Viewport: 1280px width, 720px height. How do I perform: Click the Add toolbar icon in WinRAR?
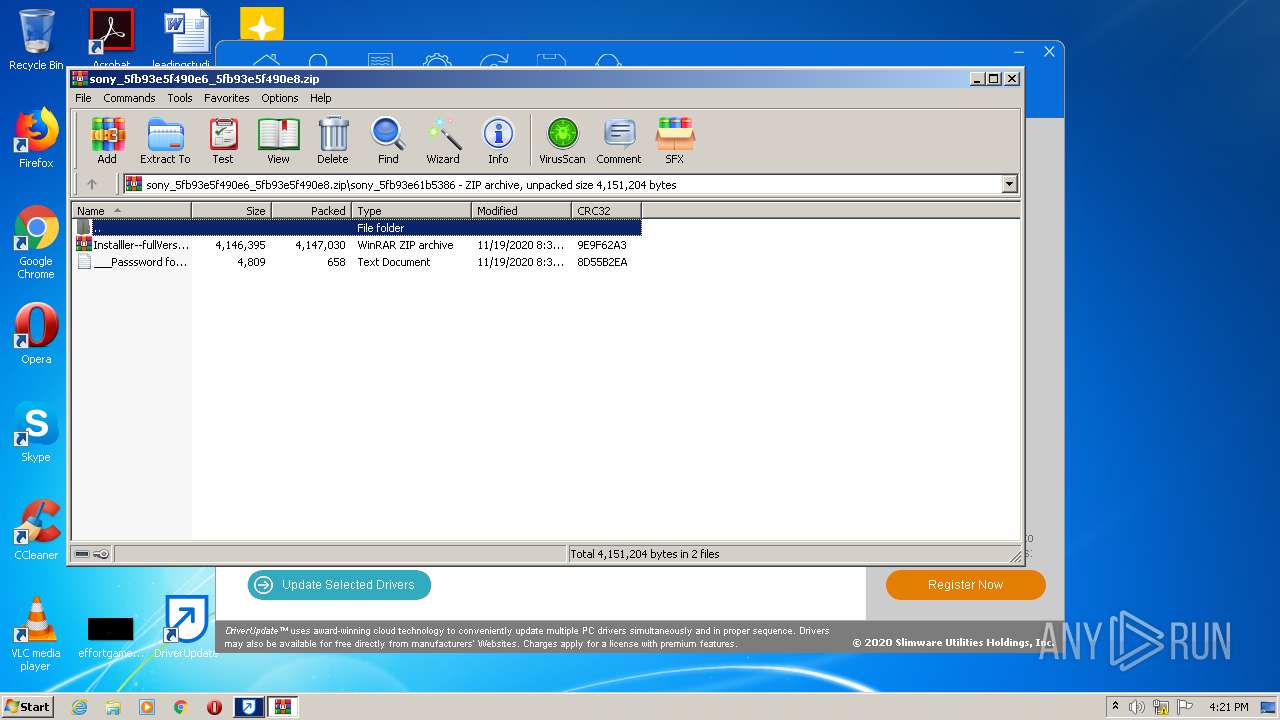coord(107,140)
